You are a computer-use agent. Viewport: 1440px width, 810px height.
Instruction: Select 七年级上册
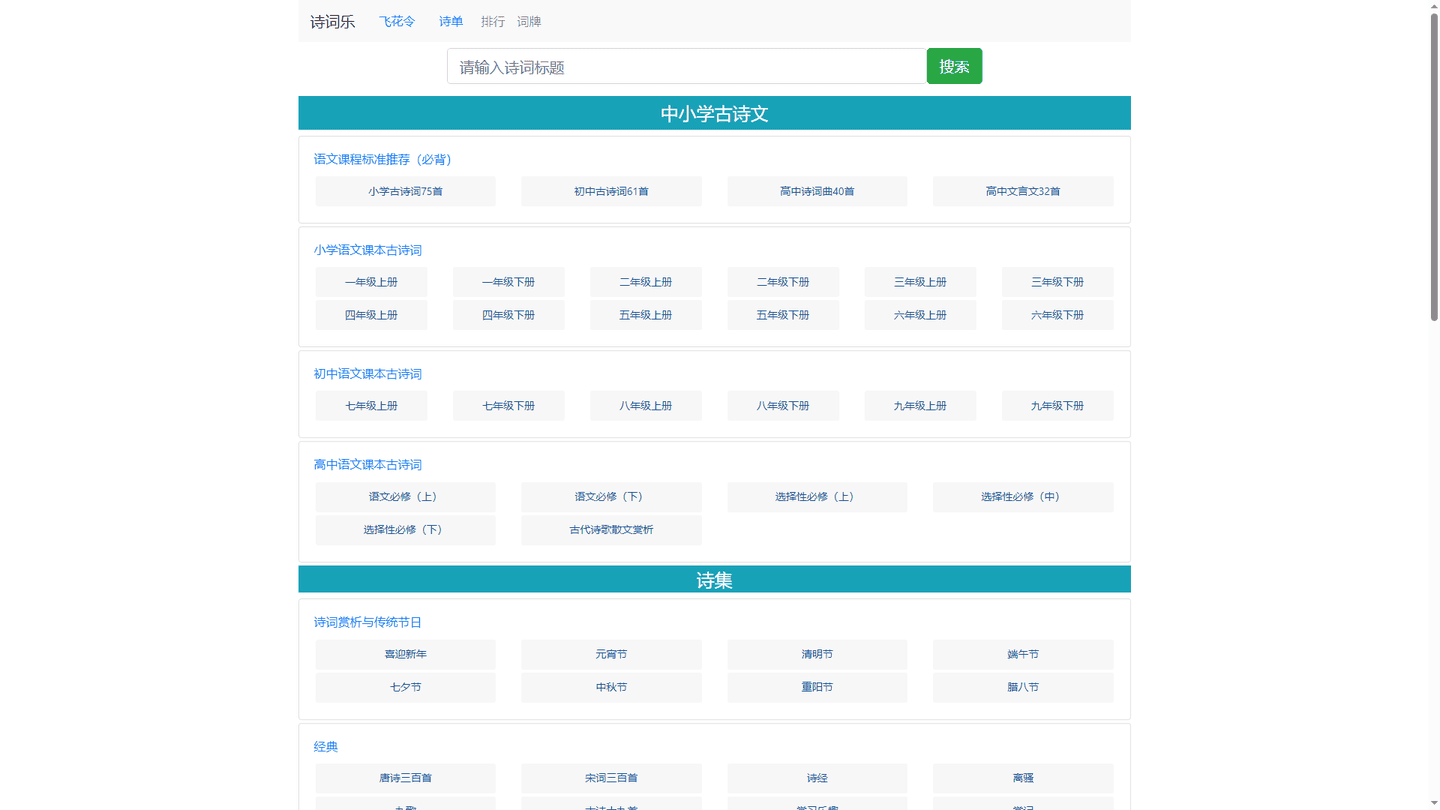(x=371, y=406)
